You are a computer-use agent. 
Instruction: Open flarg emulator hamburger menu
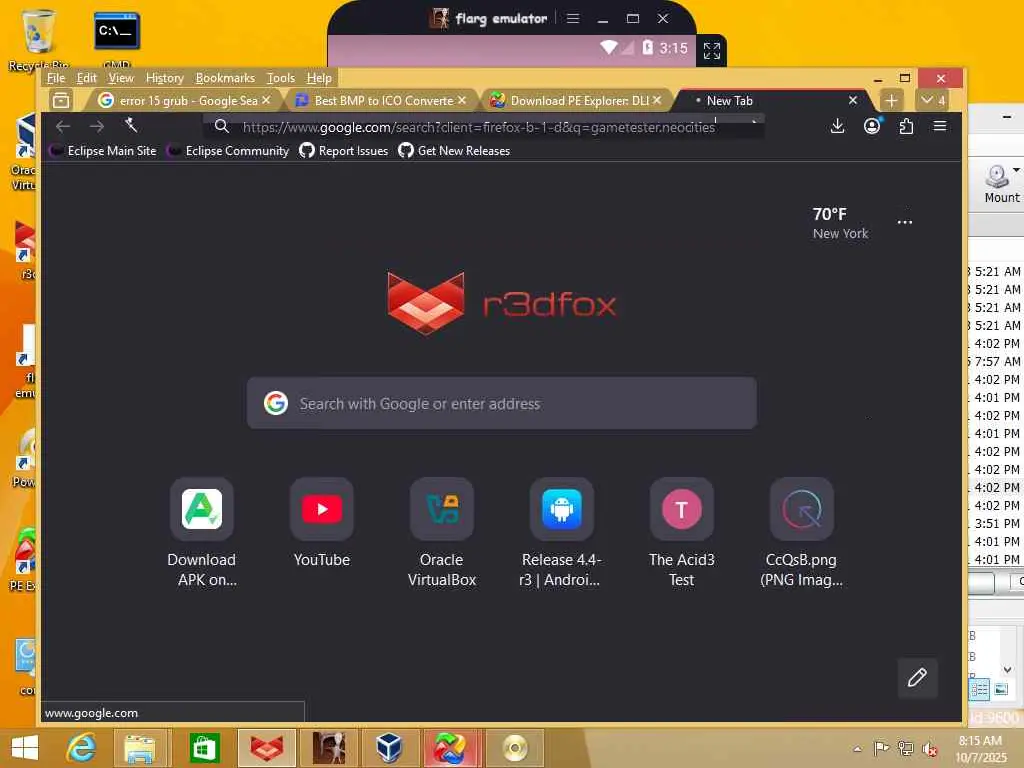click(x=573, y=18)
